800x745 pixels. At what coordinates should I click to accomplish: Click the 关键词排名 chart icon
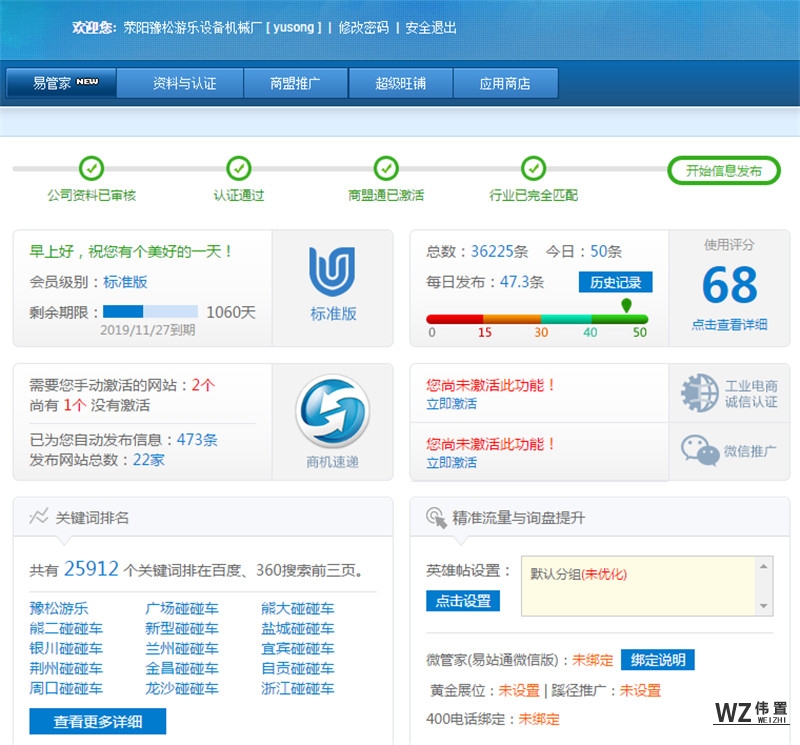point(39,517)
